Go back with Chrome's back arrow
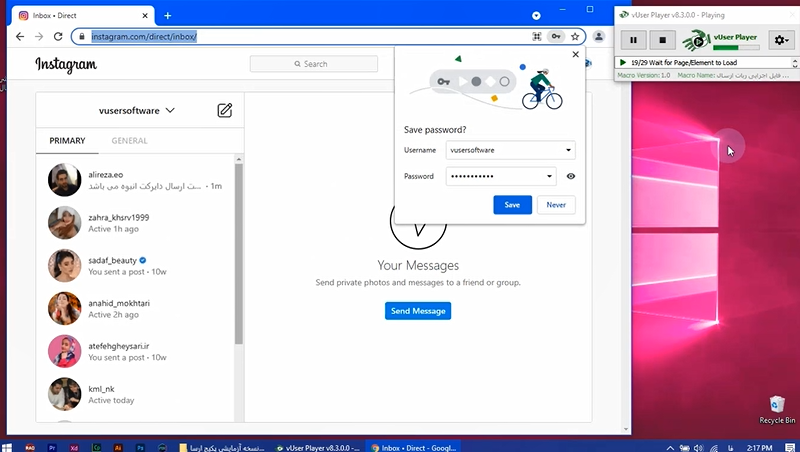Screen dimensions: 800x452 [x=20, y=36]
